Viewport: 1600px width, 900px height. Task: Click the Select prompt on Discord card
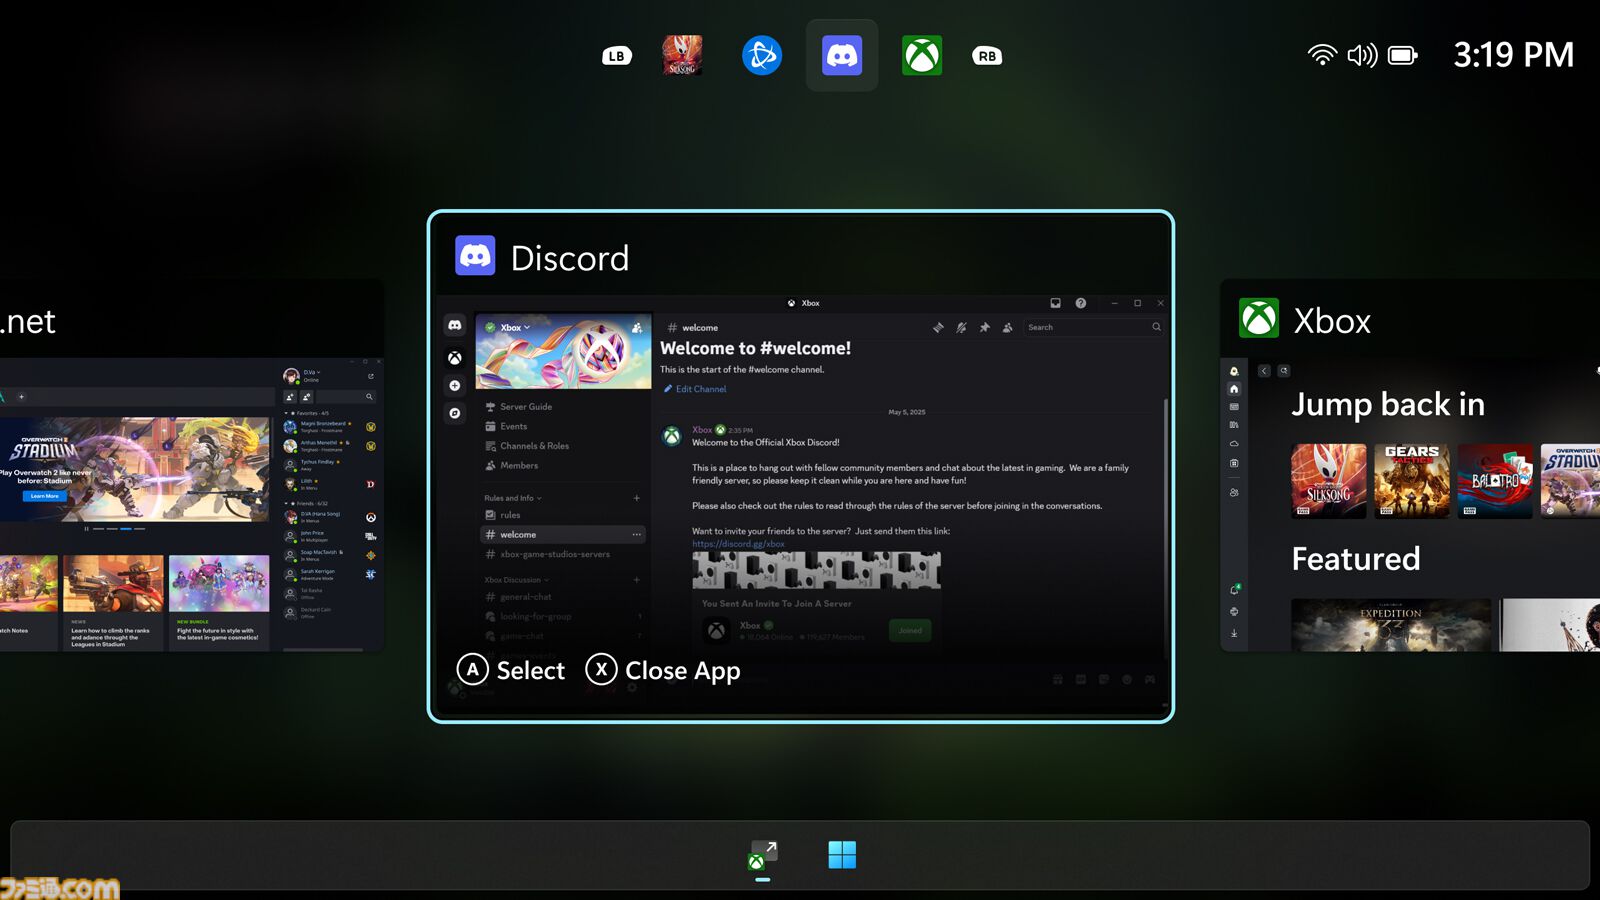coord(511,670)
